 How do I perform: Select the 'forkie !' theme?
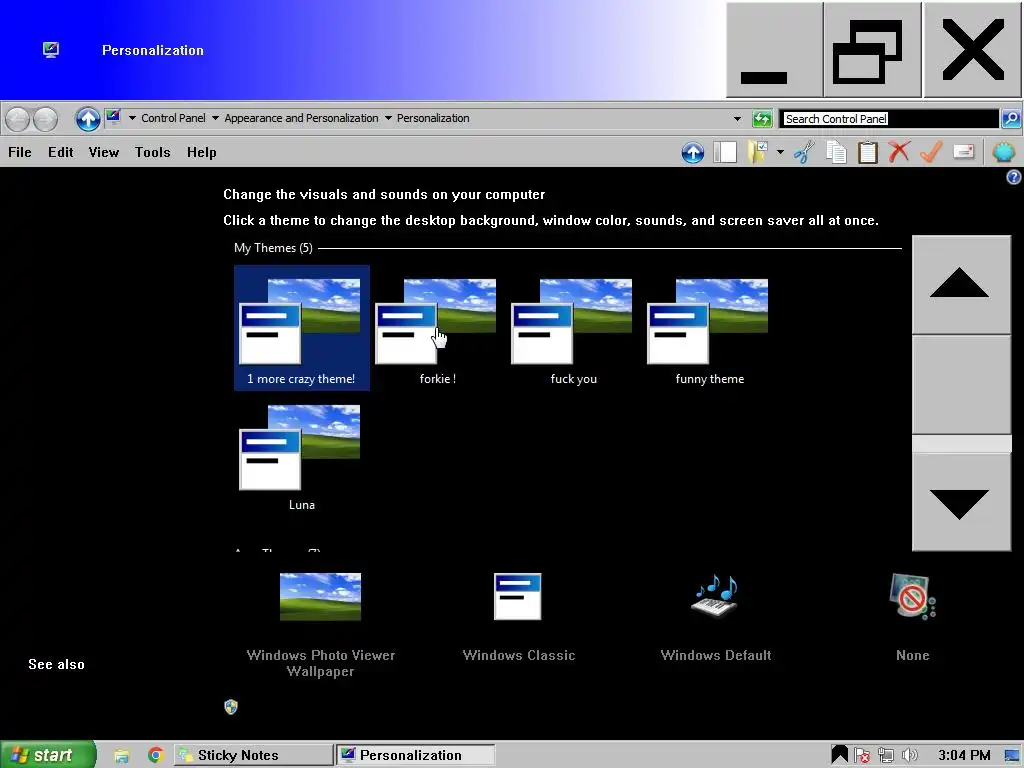tap(438, 328)
